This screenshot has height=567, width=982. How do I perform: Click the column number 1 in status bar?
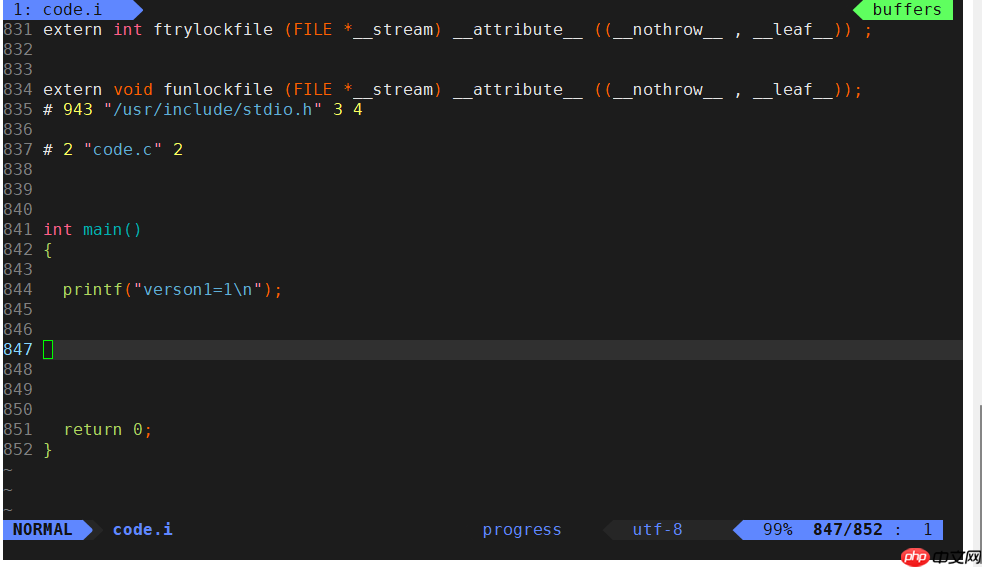[x=928, y=529]
